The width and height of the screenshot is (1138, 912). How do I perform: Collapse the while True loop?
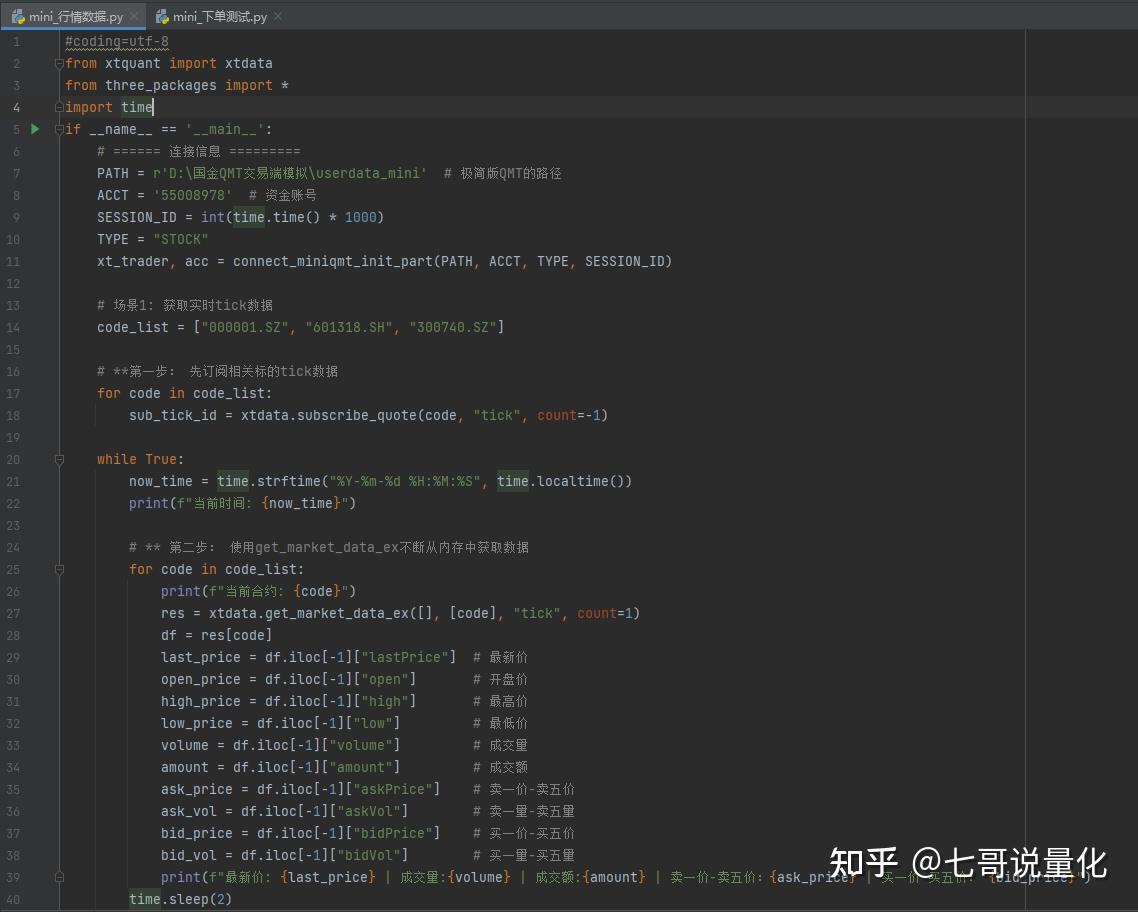pos(60,459)
